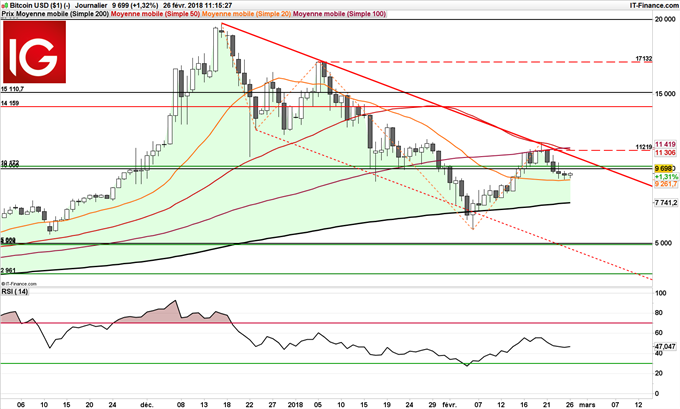Screen dimensions: 680x409
Task: Click the 2018 date axis label
Action: click(x=295, y=405)
